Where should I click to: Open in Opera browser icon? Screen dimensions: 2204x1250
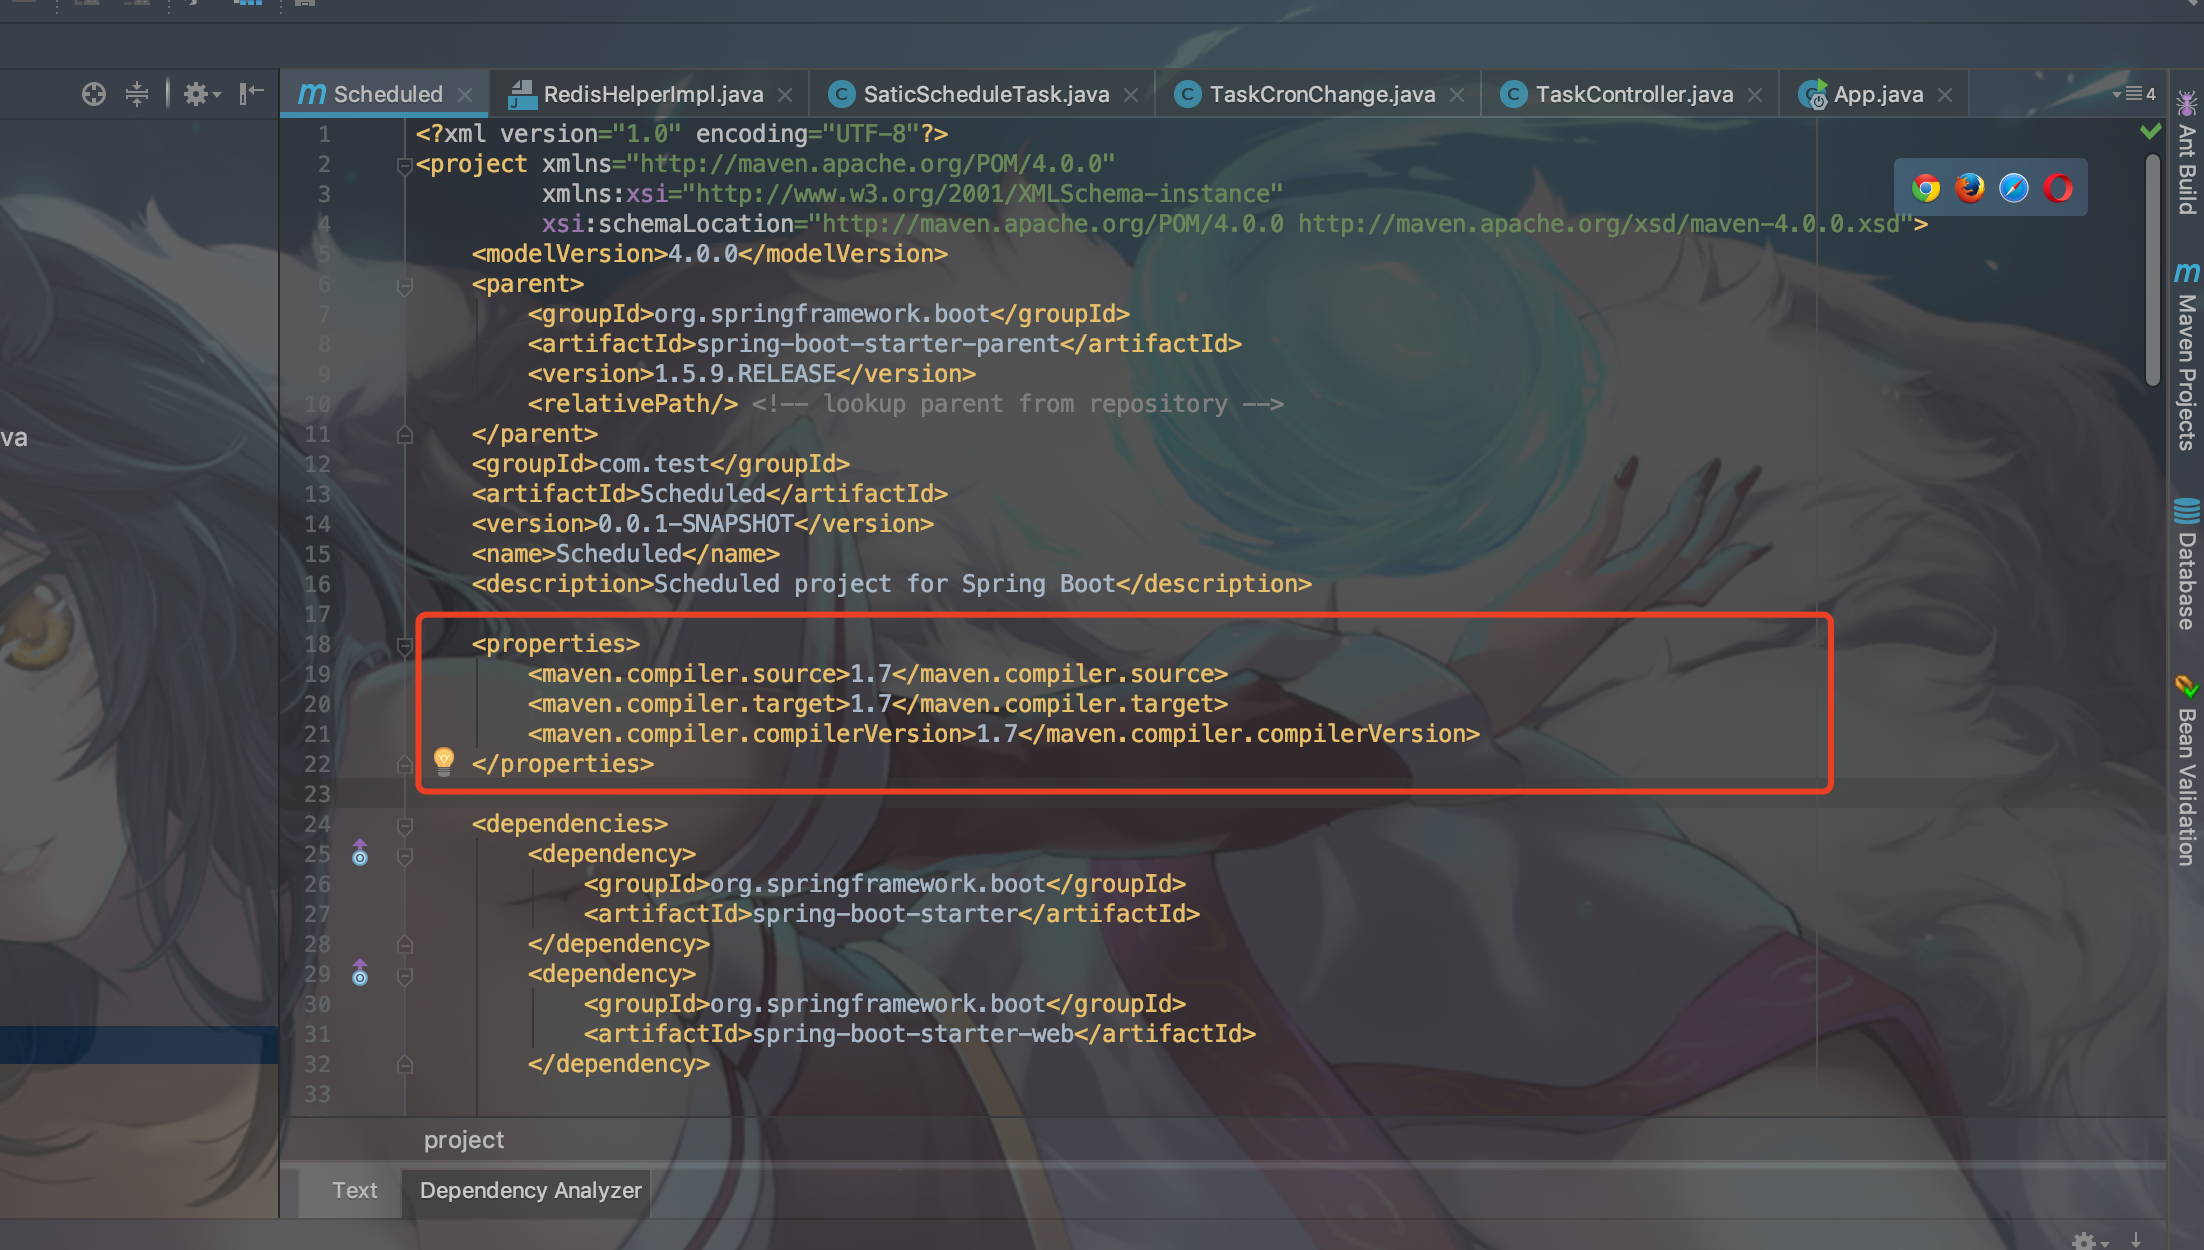(2058, 188)
